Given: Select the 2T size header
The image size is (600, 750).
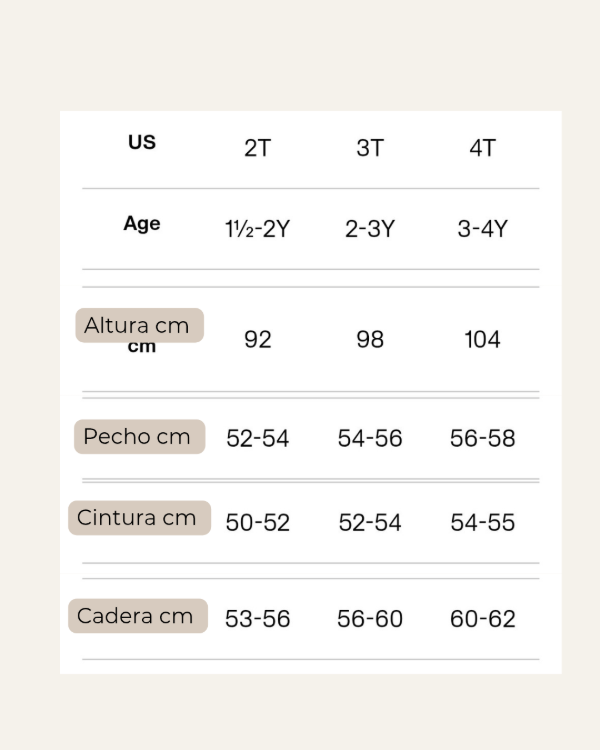Looking at the screenshot, I should coord(257,148).
